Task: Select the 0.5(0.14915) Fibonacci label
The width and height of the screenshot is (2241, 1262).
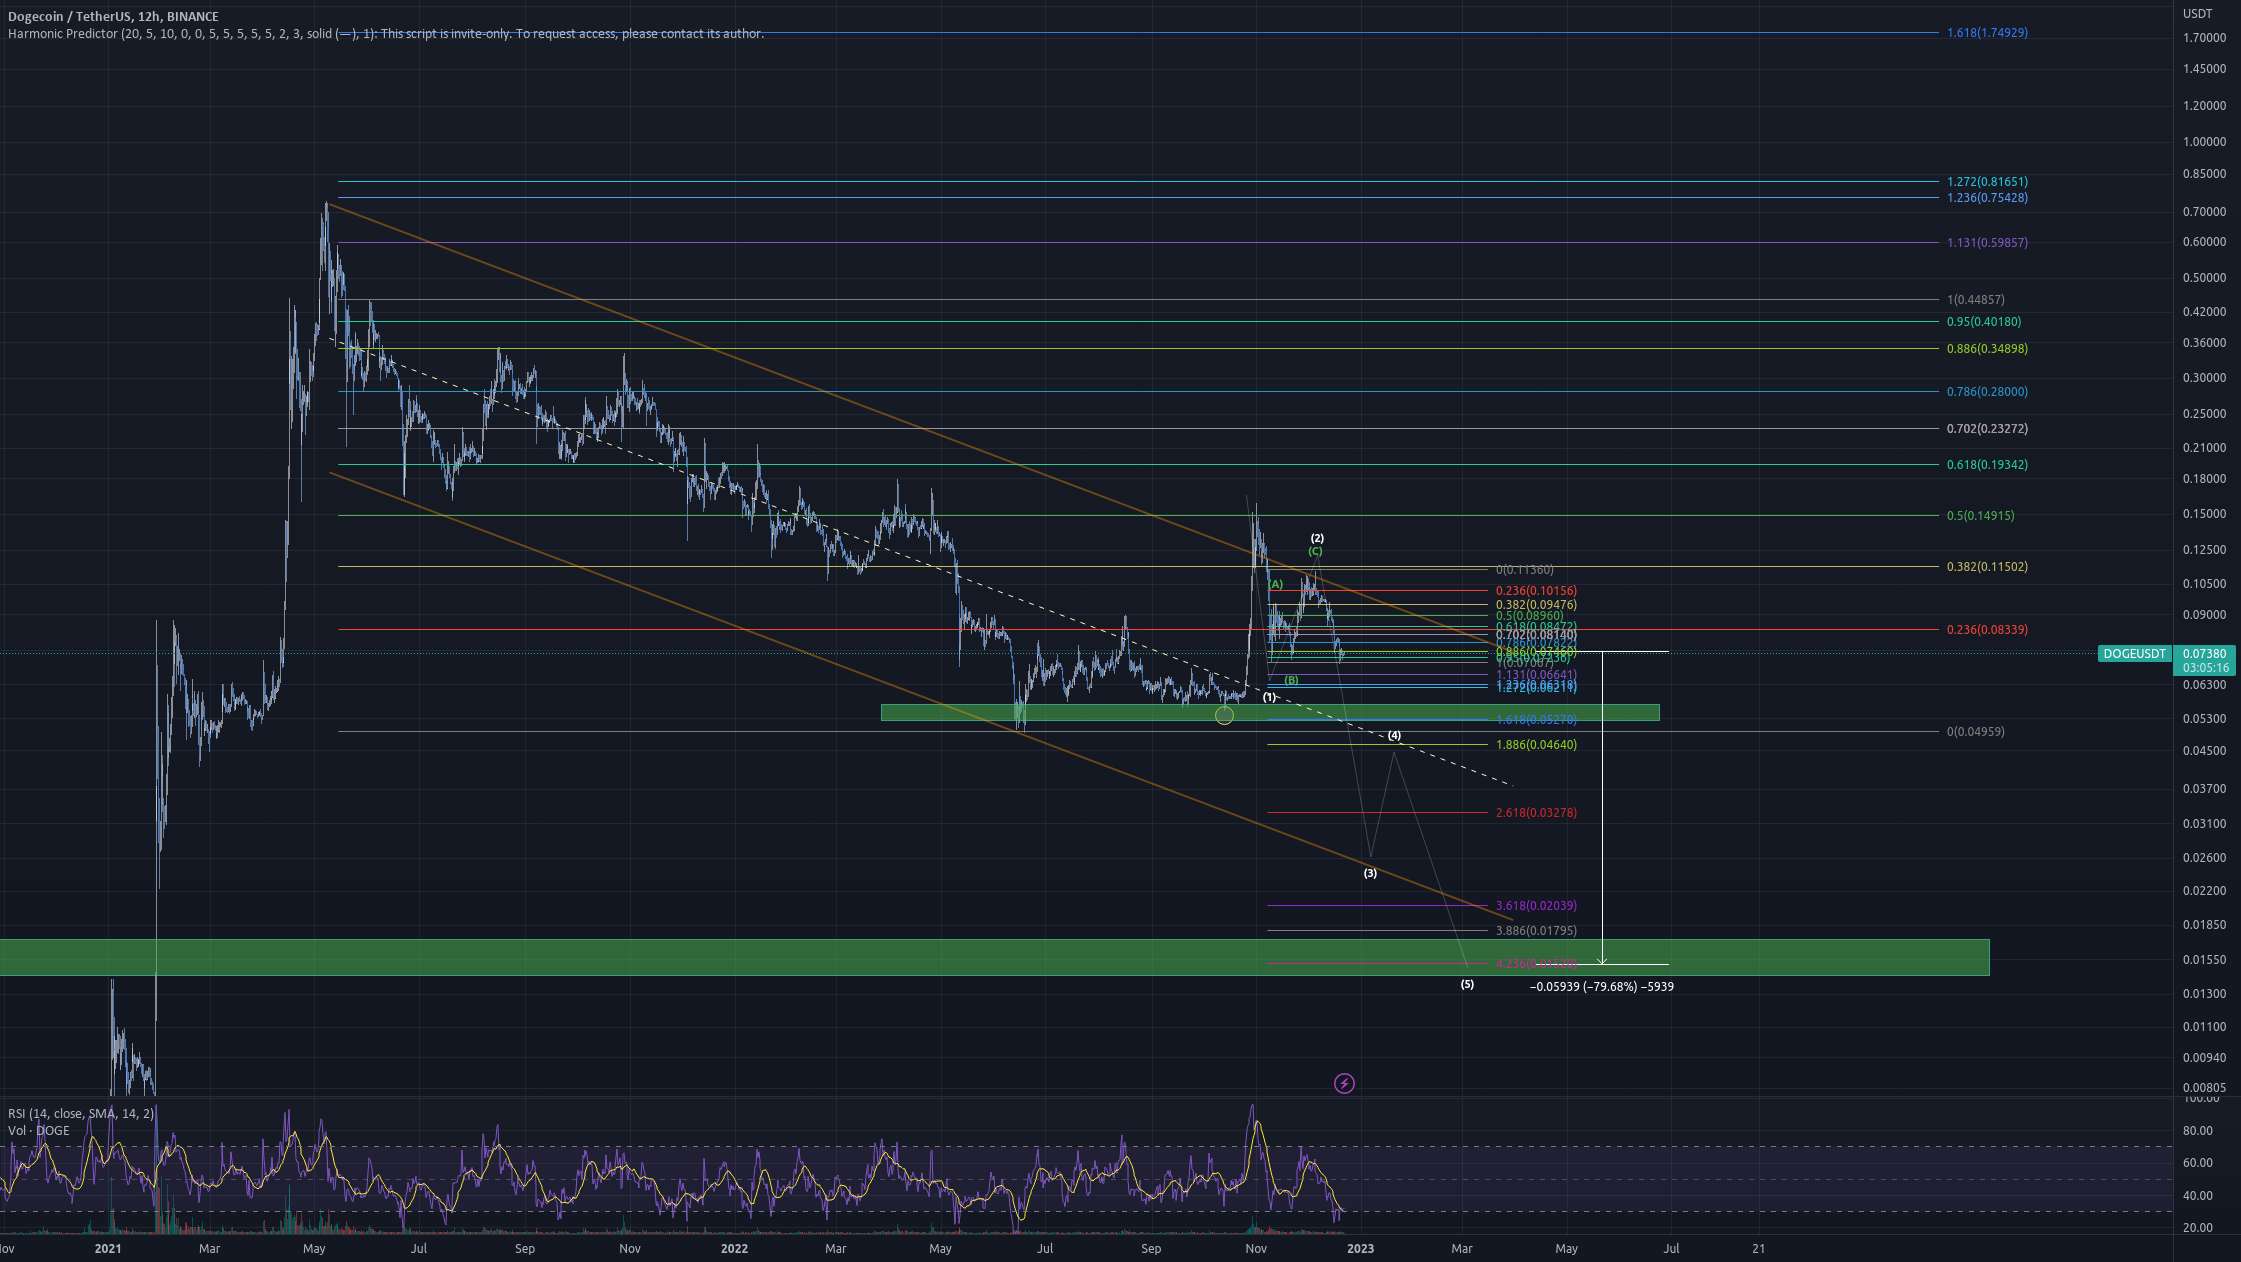Action: (x=1980, y=516)
